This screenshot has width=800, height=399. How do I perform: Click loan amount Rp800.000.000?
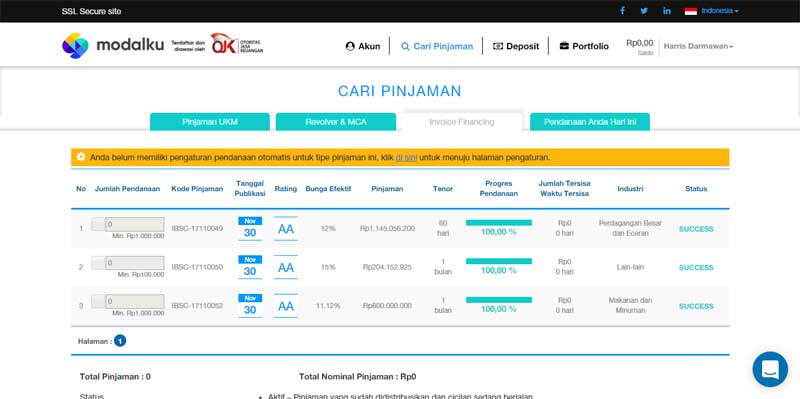coord(387,306)
